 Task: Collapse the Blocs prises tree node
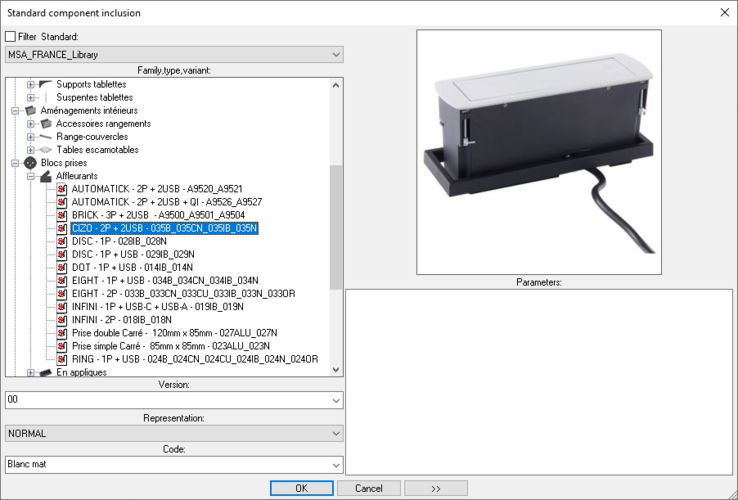(15, 163)
